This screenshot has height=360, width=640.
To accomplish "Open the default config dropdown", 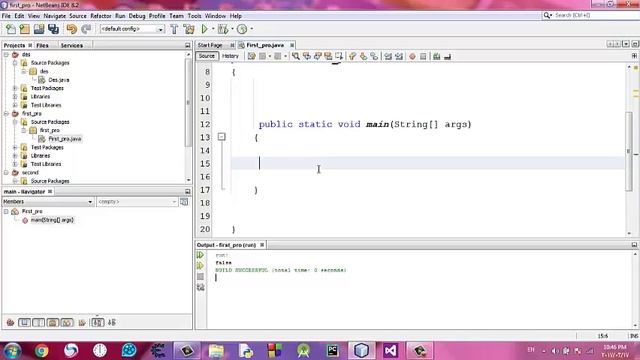I will [x=160, y=29].
